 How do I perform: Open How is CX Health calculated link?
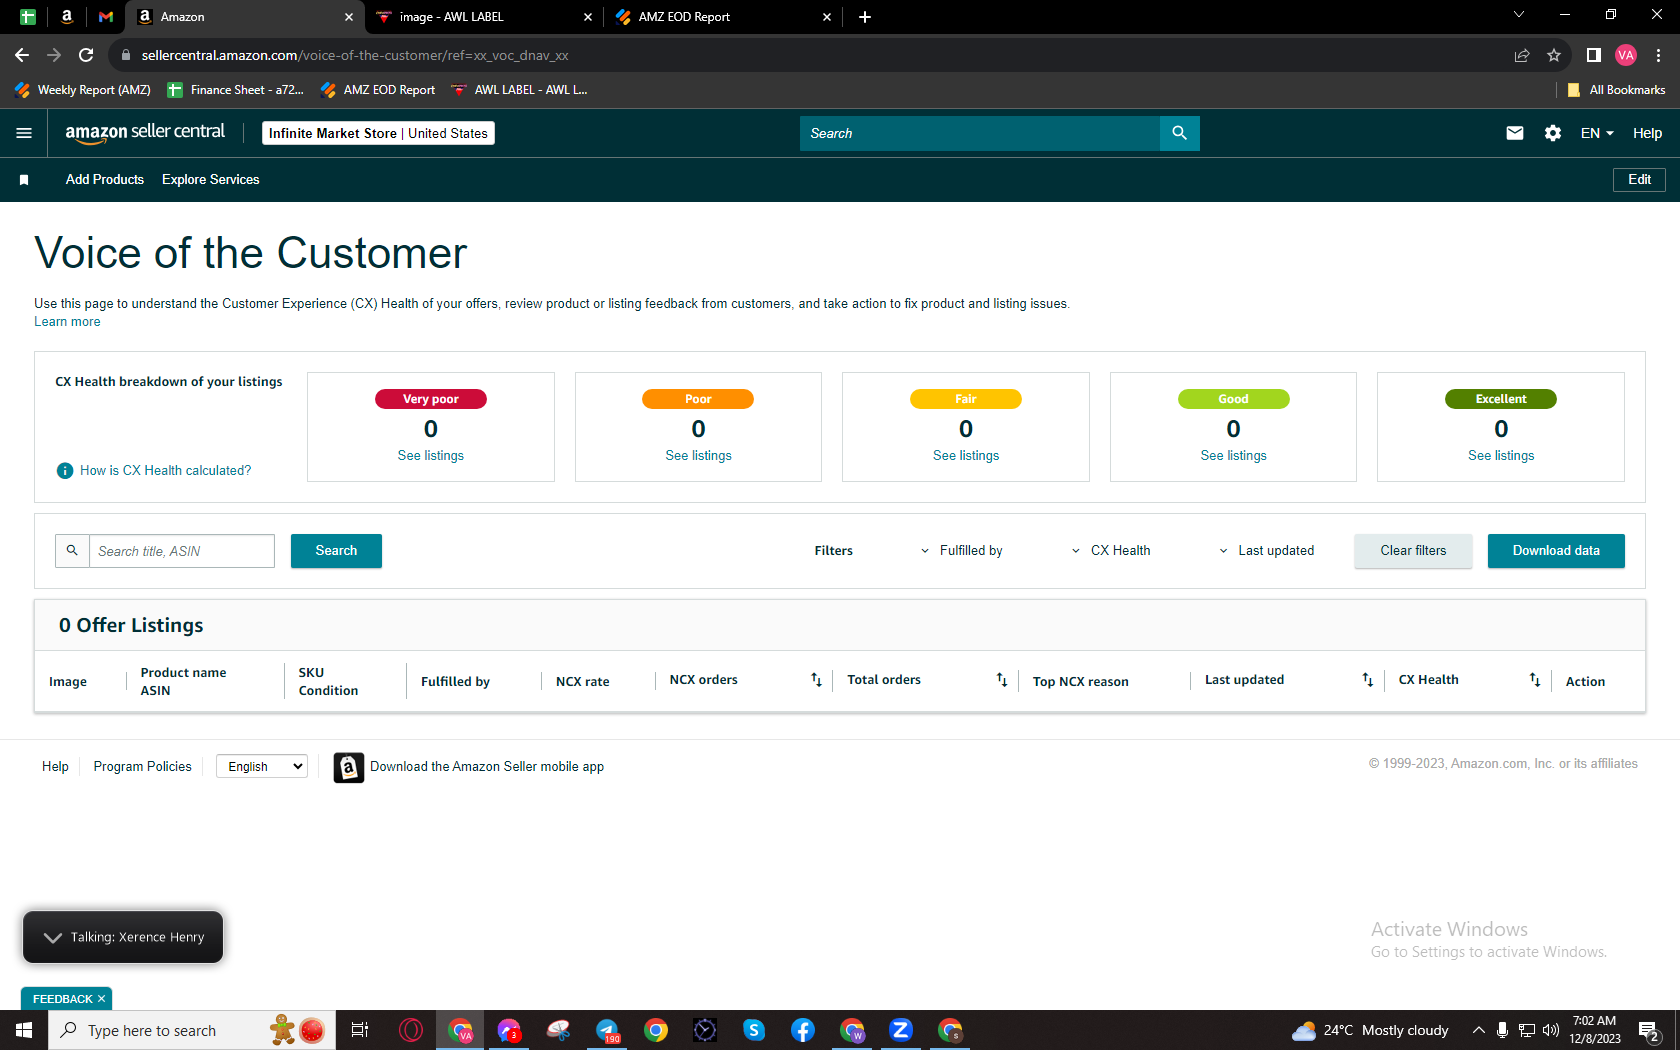pyautogui.click(x=166, y=471)
